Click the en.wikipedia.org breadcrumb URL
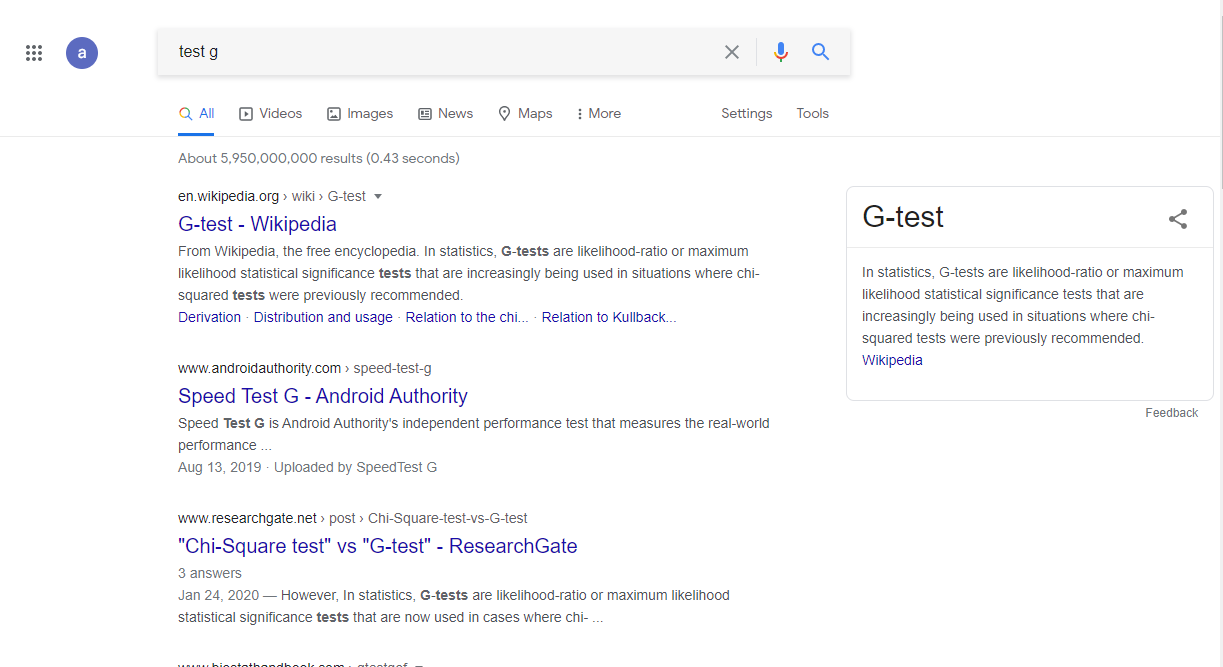The width and height of the screenshot is (1223, 667). pyautogui.click(x=272, y=196)
